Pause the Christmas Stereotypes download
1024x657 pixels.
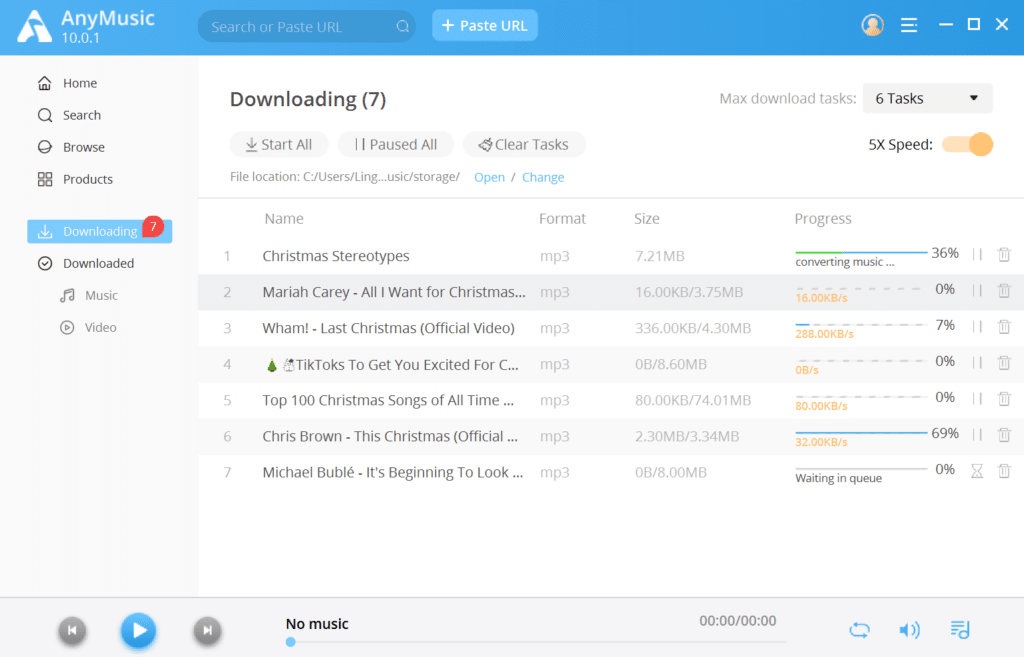(x=977, y=254)
